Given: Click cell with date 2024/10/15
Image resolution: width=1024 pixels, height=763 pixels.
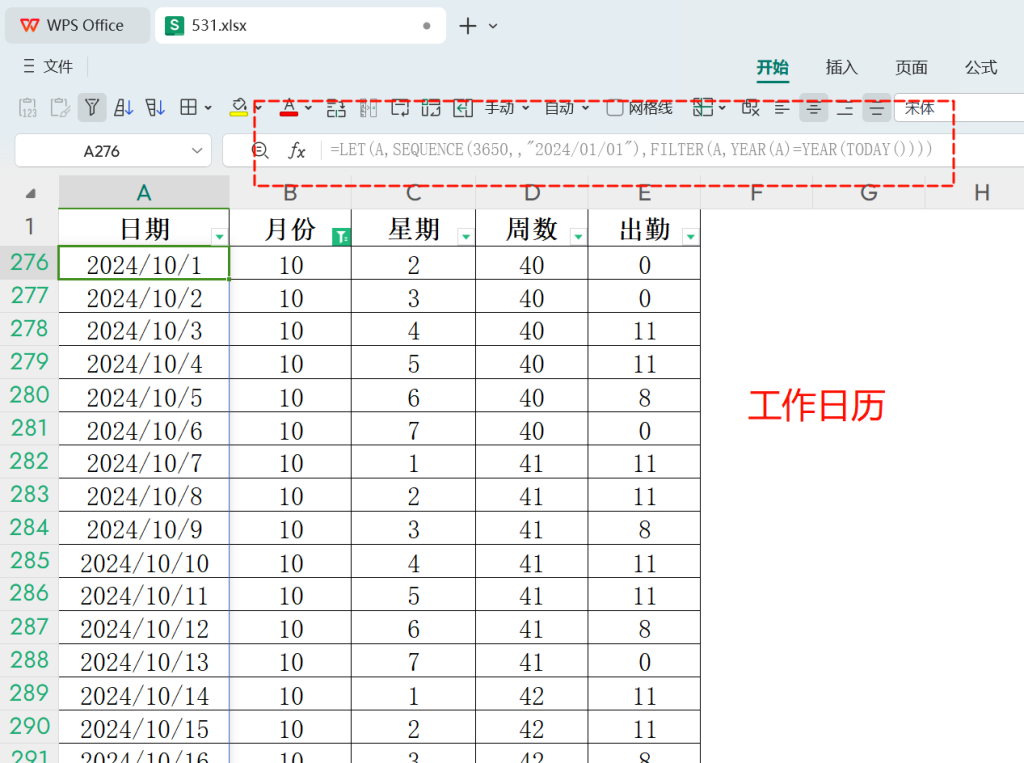Looking at the screenshot, I should [144, 728].
